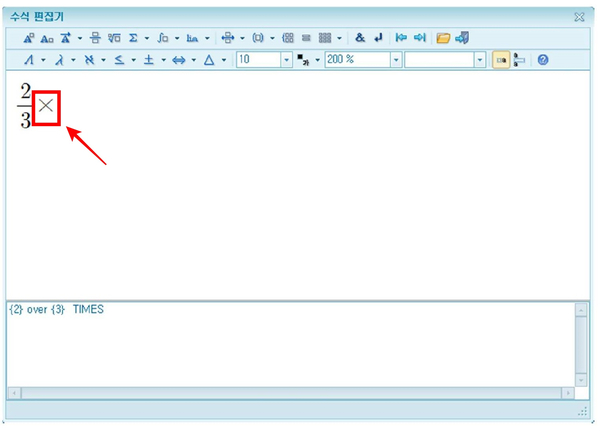Move to the previous item

(401, 37)
